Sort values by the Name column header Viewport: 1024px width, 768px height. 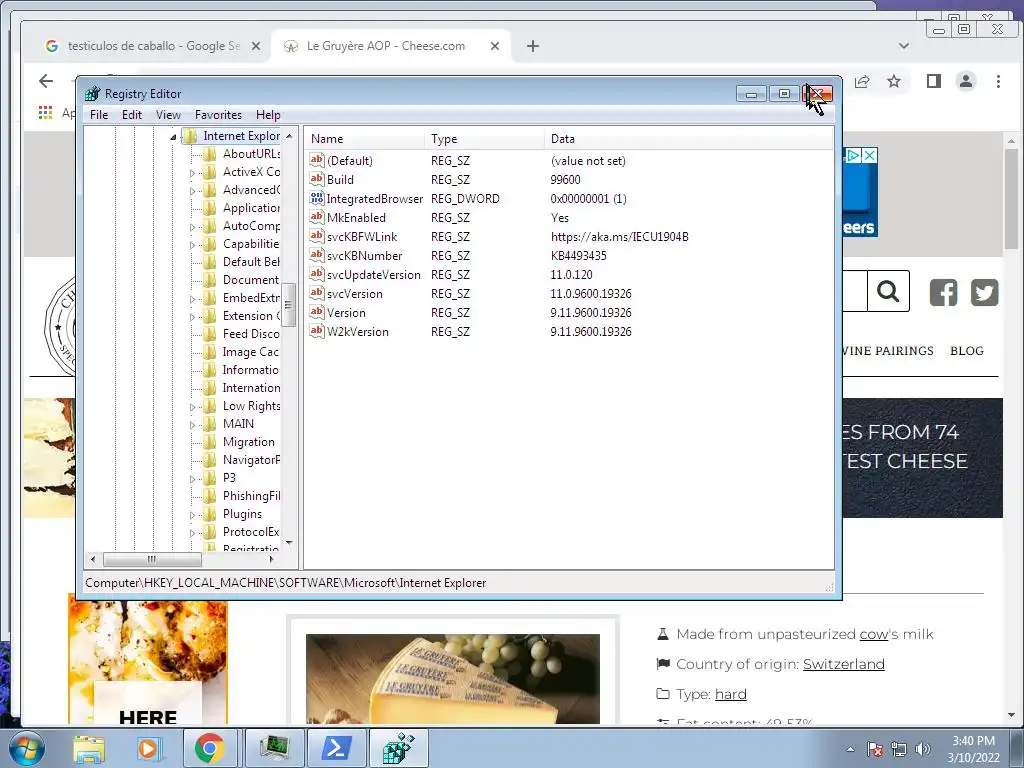(364, 138)
